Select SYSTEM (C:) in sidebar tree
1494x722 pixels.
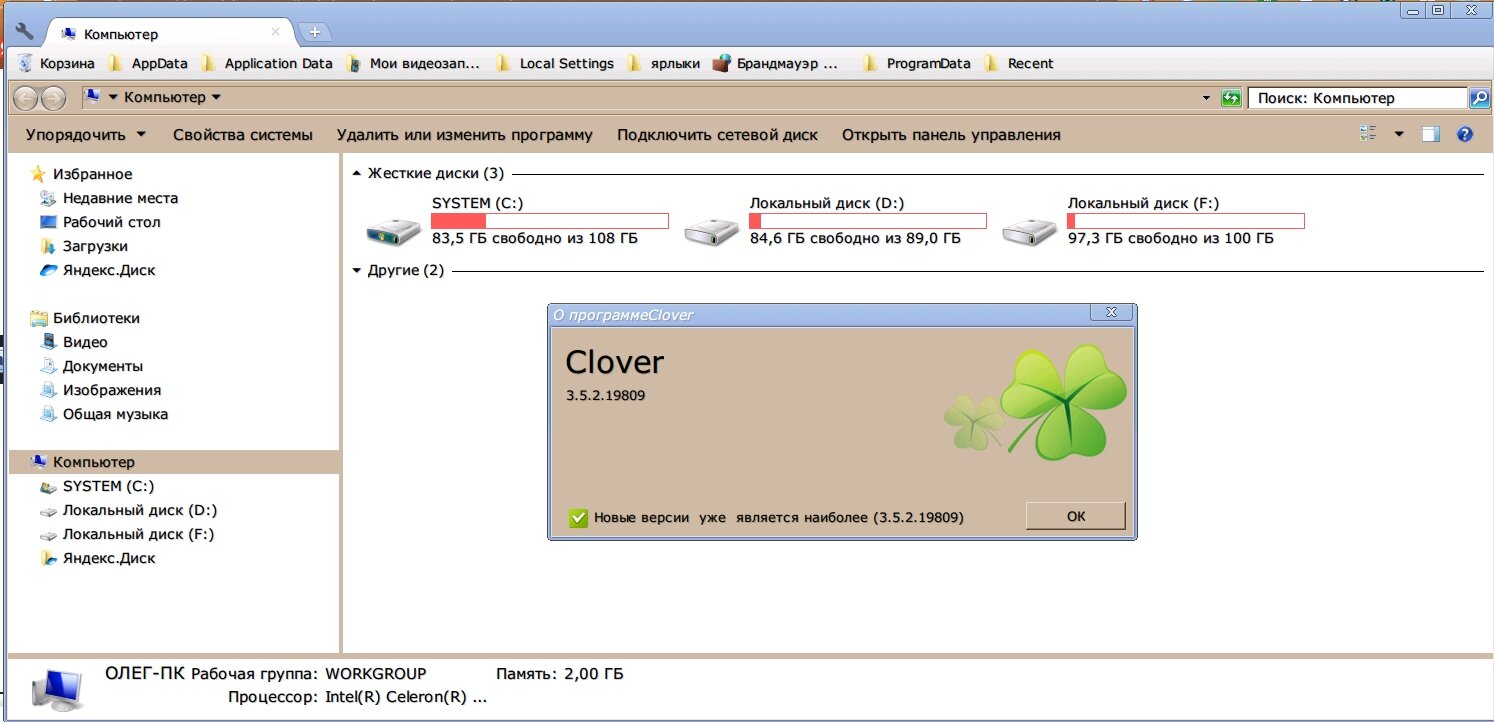click(108, 486)
